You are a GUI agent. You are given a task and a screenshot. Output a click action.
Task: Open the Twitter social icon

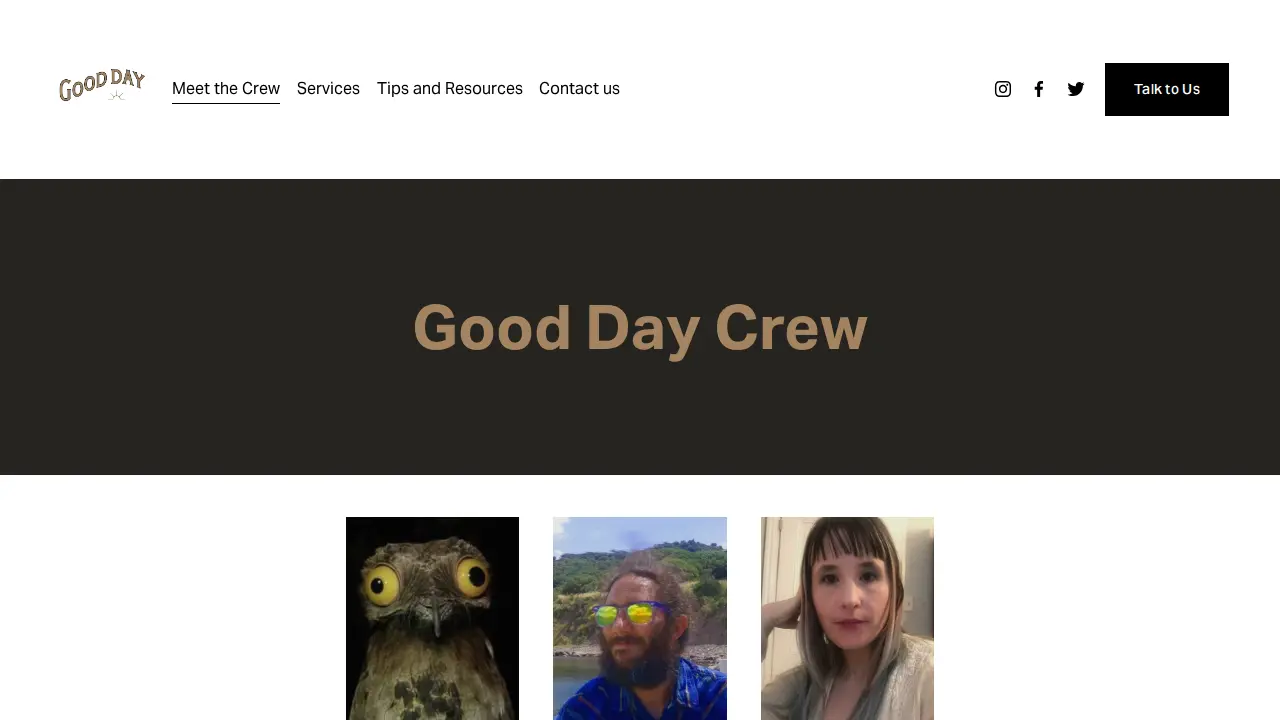click(1076, 89)
